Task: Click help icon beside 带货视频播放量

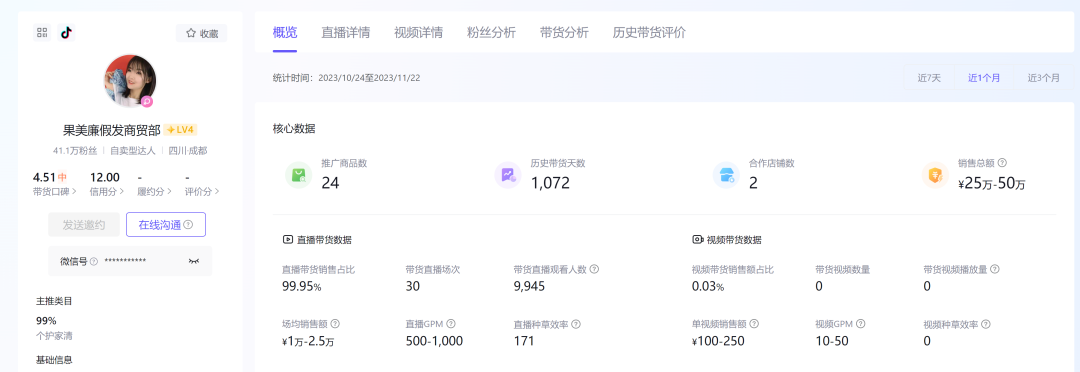Action: click(x=995, y=269)
